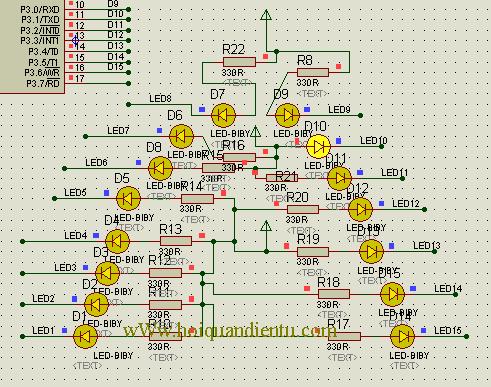
Task: Select resistor R19
Action: click(313, 252)
